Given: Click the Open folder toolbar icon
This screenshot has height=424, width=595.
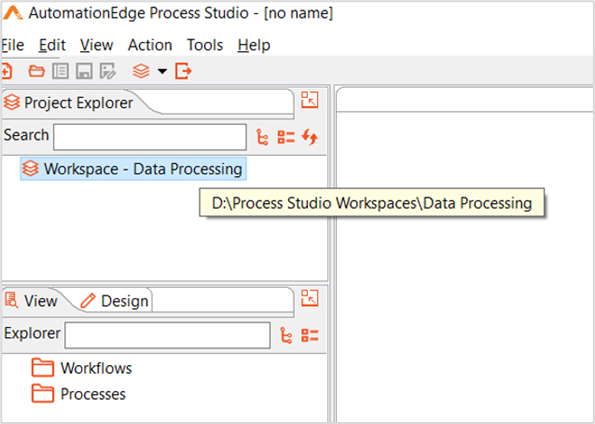Looking at the screenshot, I should pos(36,71).
